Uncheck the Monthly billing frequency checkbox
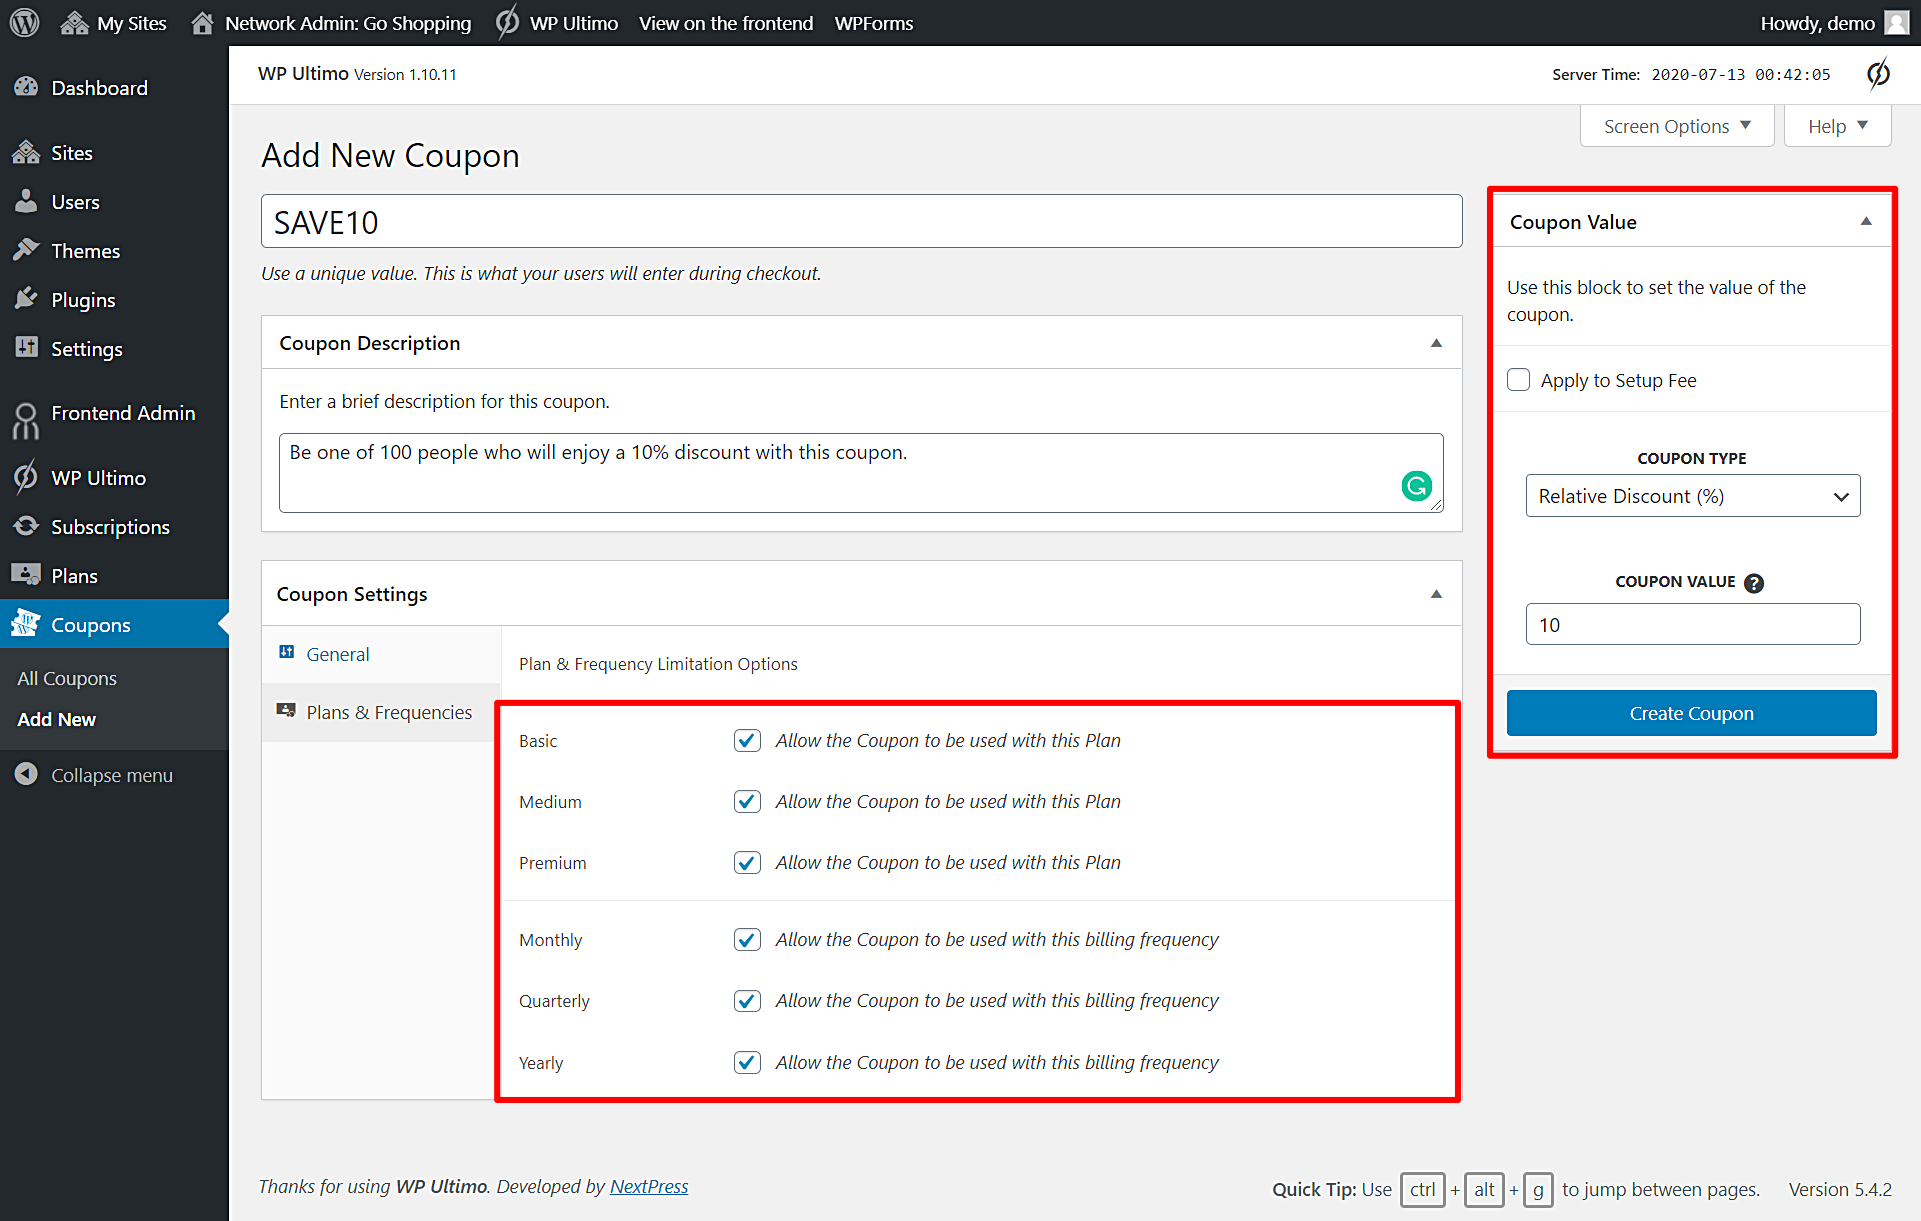 [747, 939]
